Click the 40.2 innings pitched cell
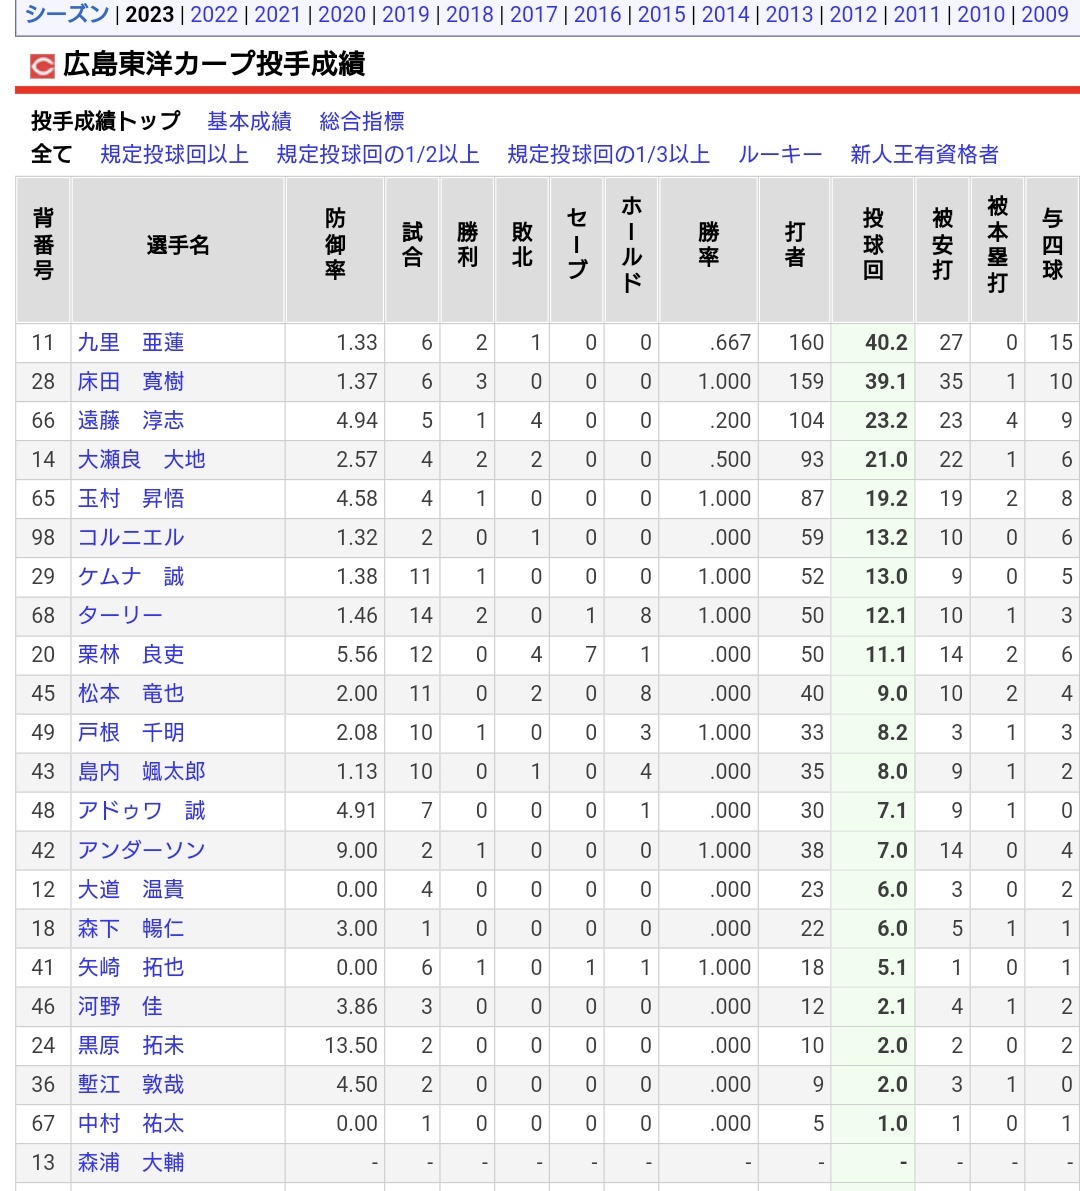1080x1191 pixels. [x=873, y=343]
